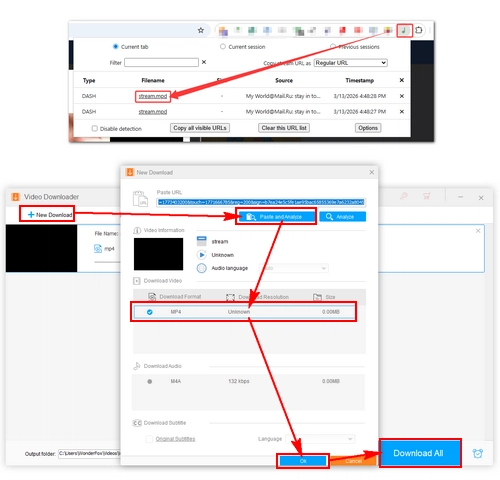Close the New Download dialog
The height and width of the screenshot is (480, 500).
tap(372, 172)
